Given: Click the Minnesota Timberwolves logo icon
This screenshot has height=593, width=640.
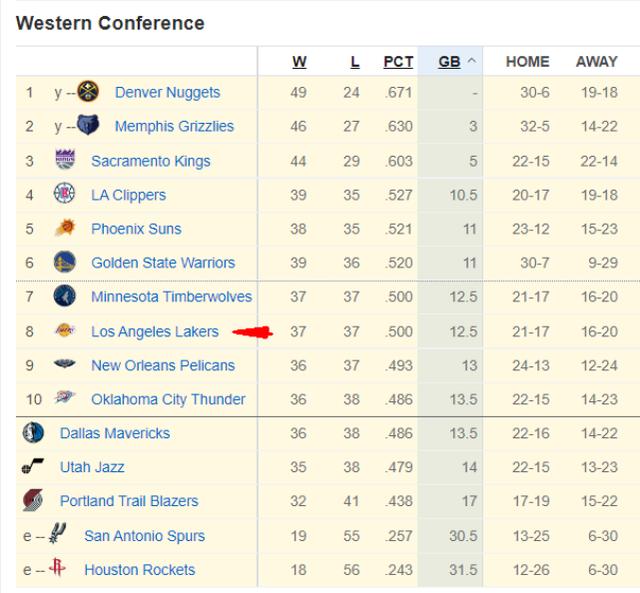Looking at the screenshot, I should point(65,296).
